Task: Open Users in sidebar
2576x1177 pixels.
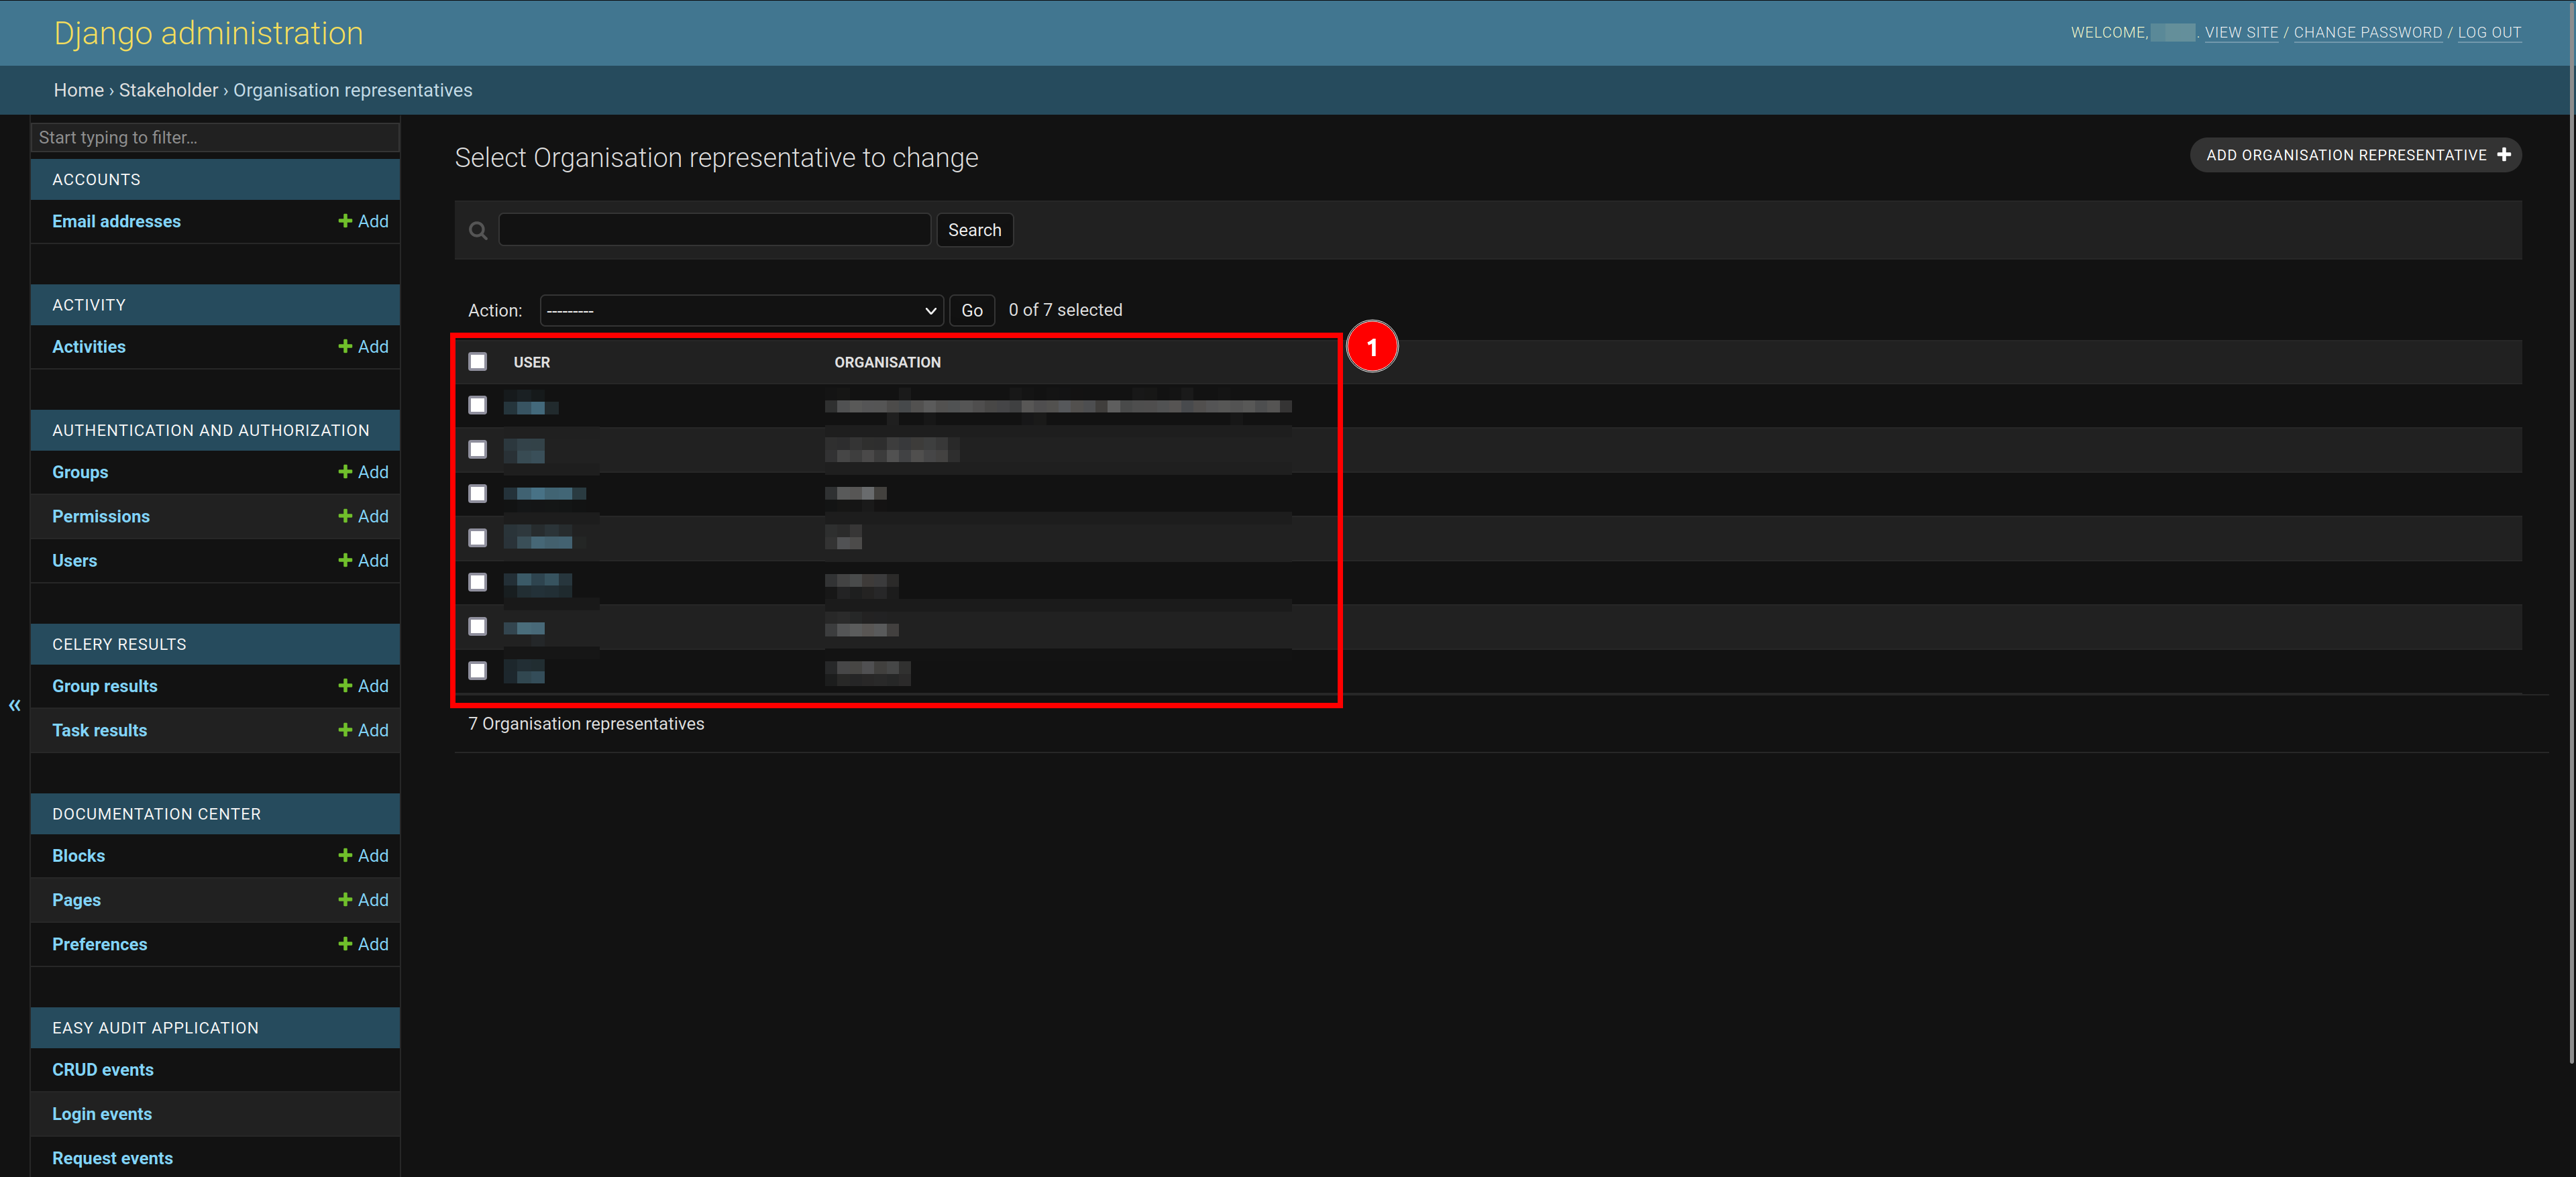Action: (75, 560)
